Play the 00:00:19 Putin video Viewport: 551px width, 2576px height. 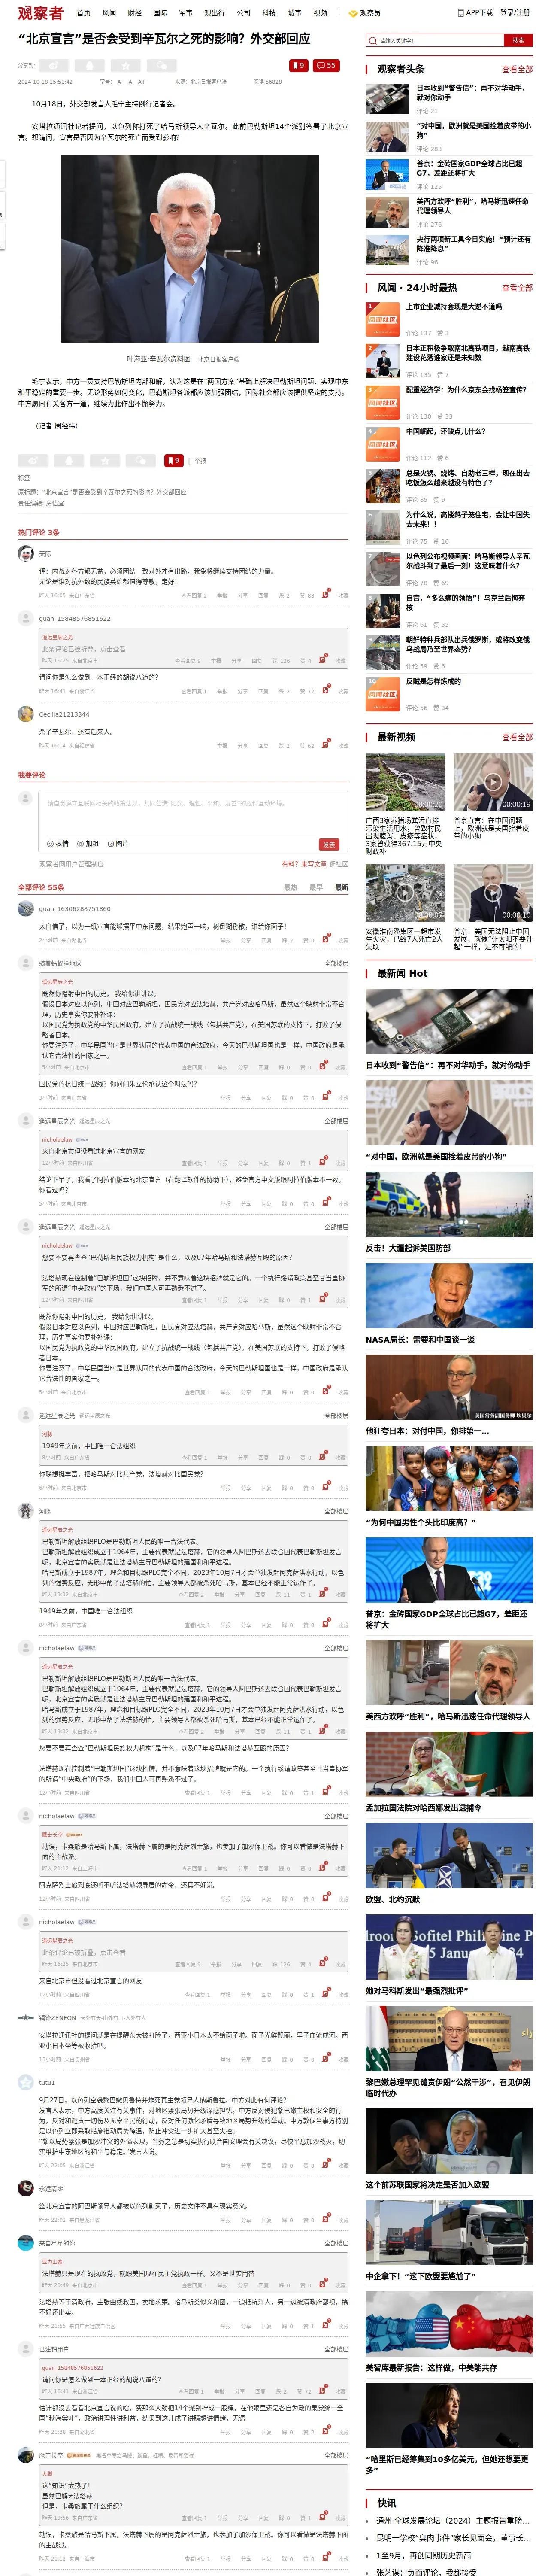[493, 781]
